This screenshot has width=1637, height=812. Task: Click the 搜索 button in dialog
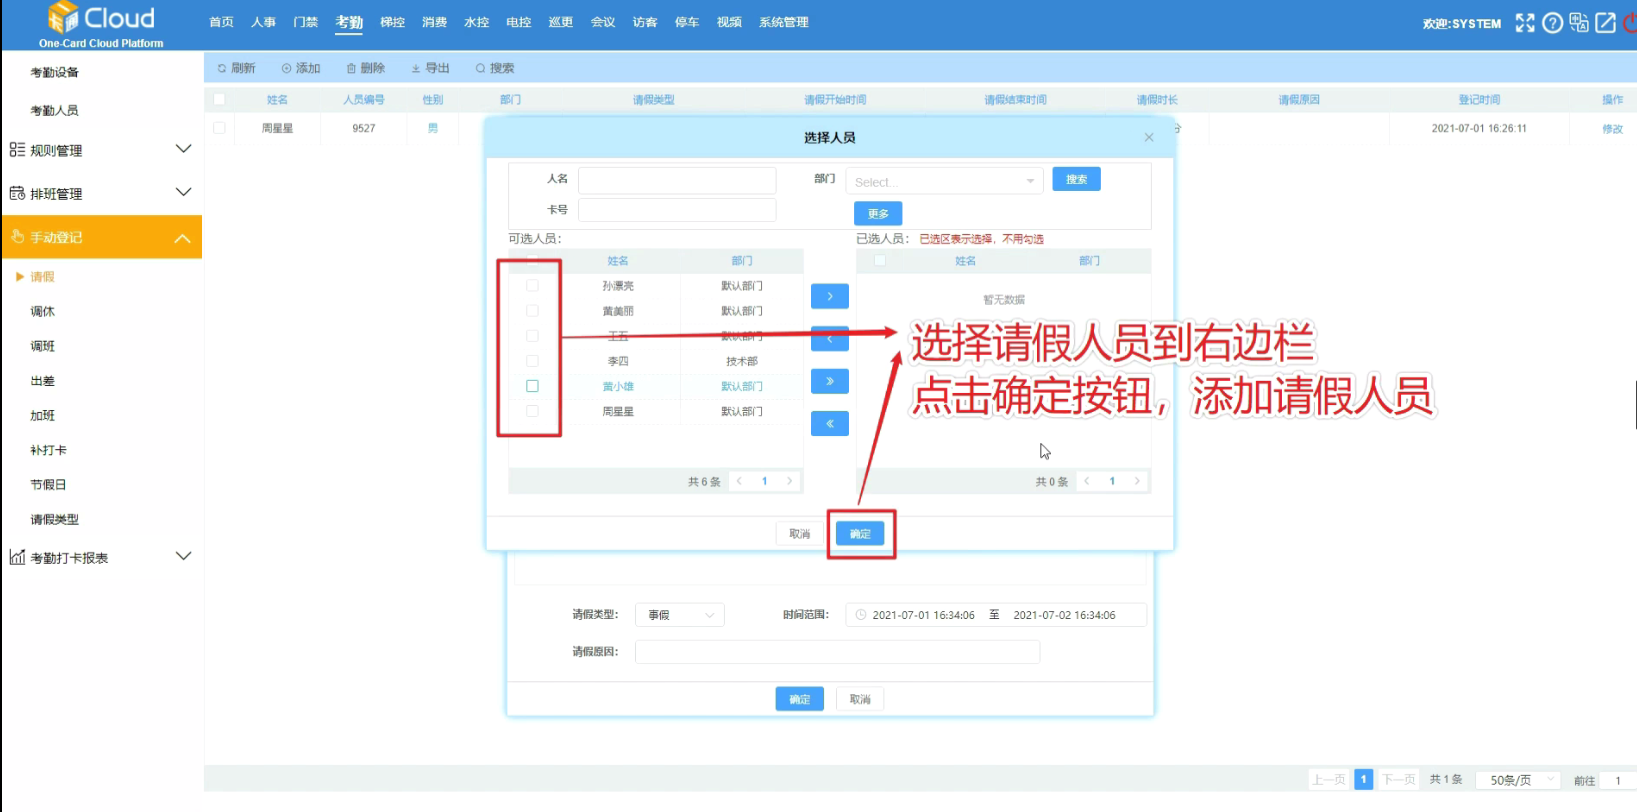(1076, 179)
